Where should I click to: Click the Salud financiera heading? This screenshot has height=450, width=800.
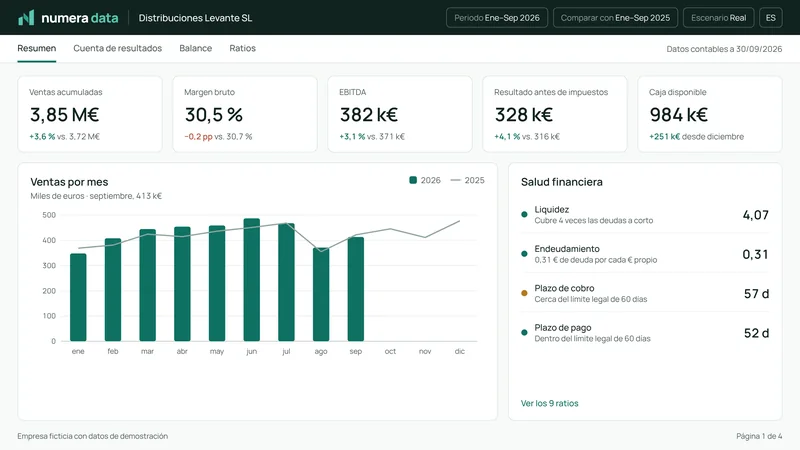(562, 182)
